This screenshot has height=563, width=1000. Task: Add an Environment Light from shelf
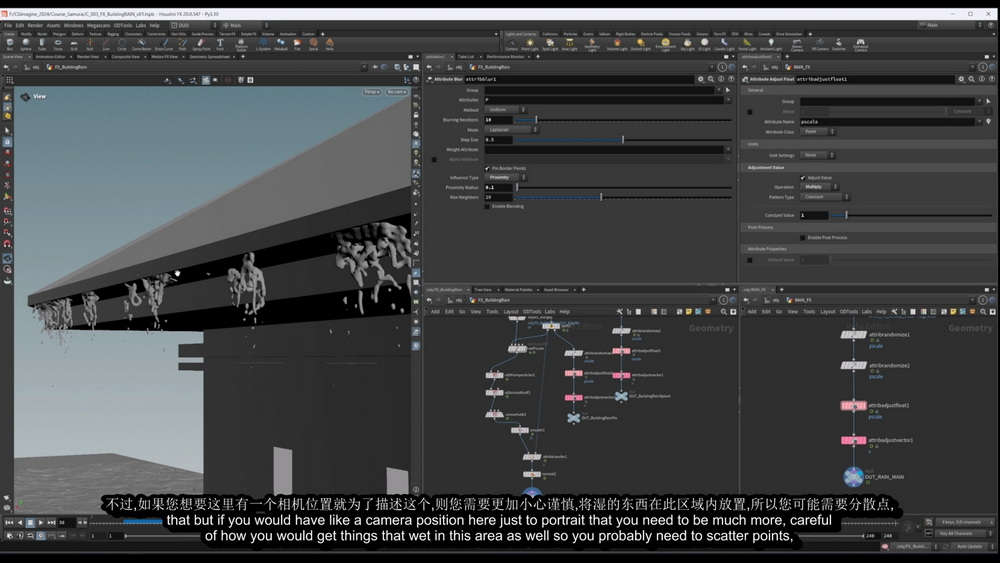(x=665, y=45)
